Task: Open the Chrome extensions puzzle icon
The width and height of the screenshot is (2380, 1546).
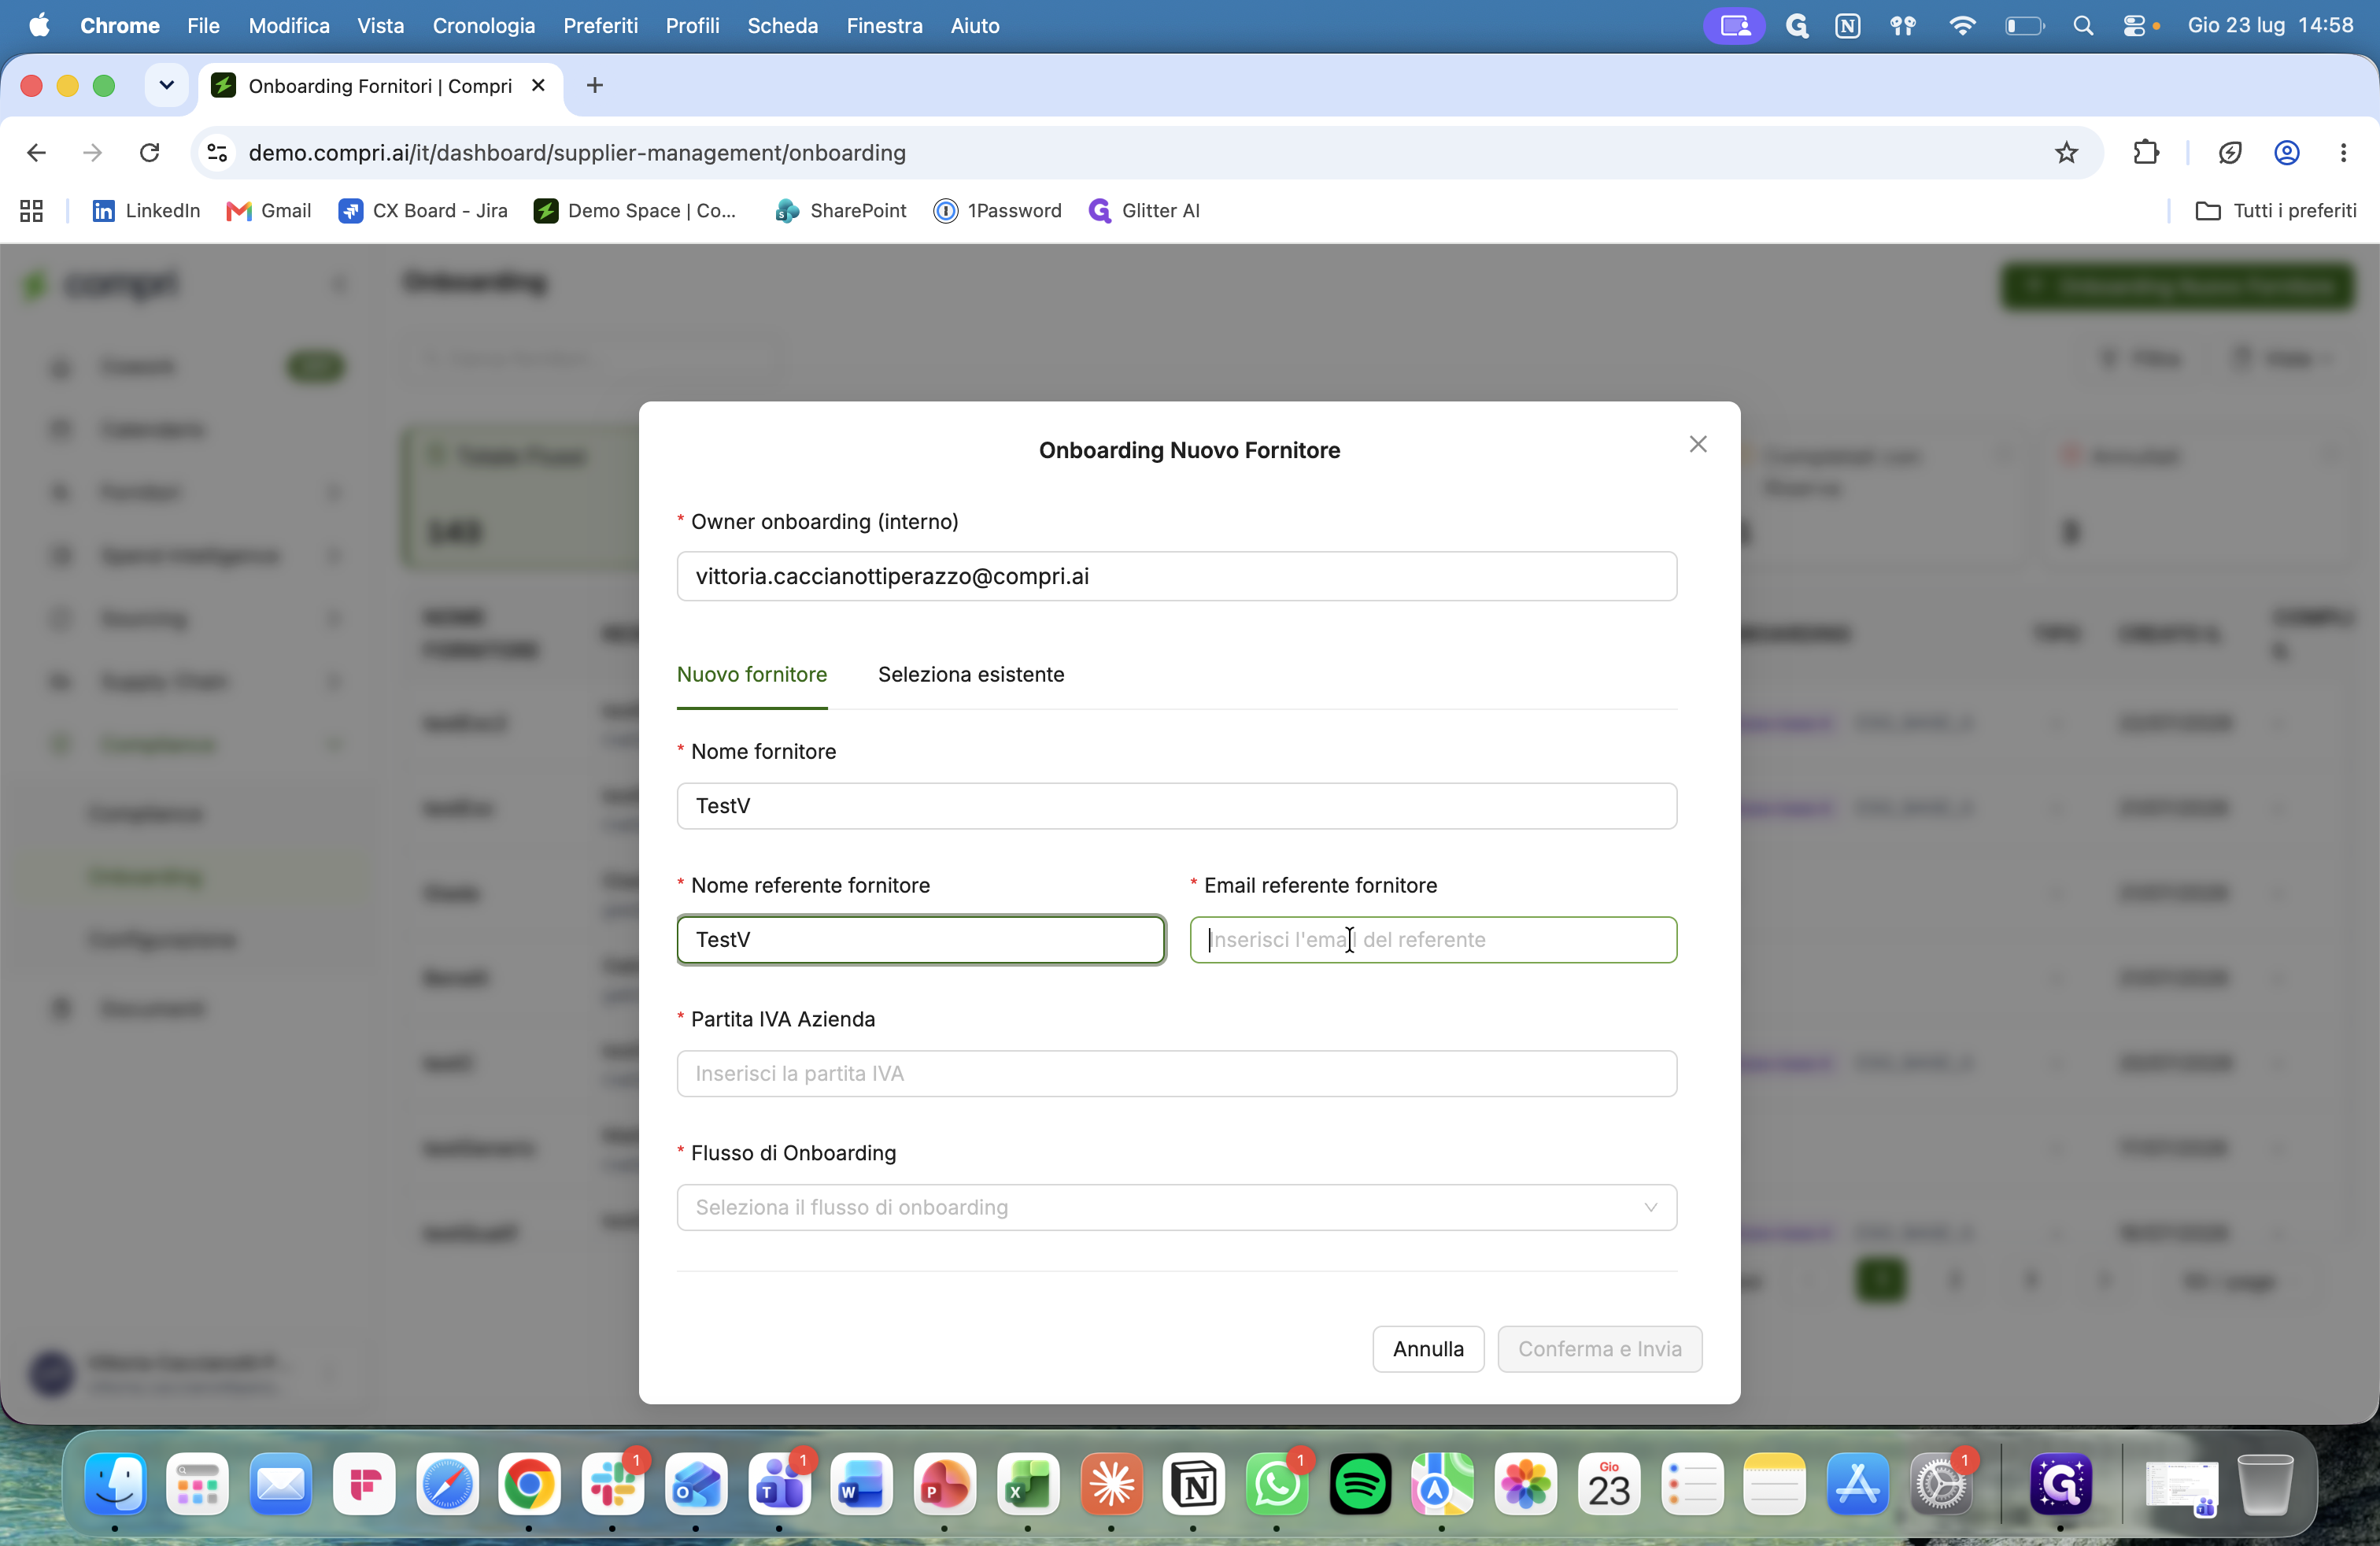Action: 2145,153
